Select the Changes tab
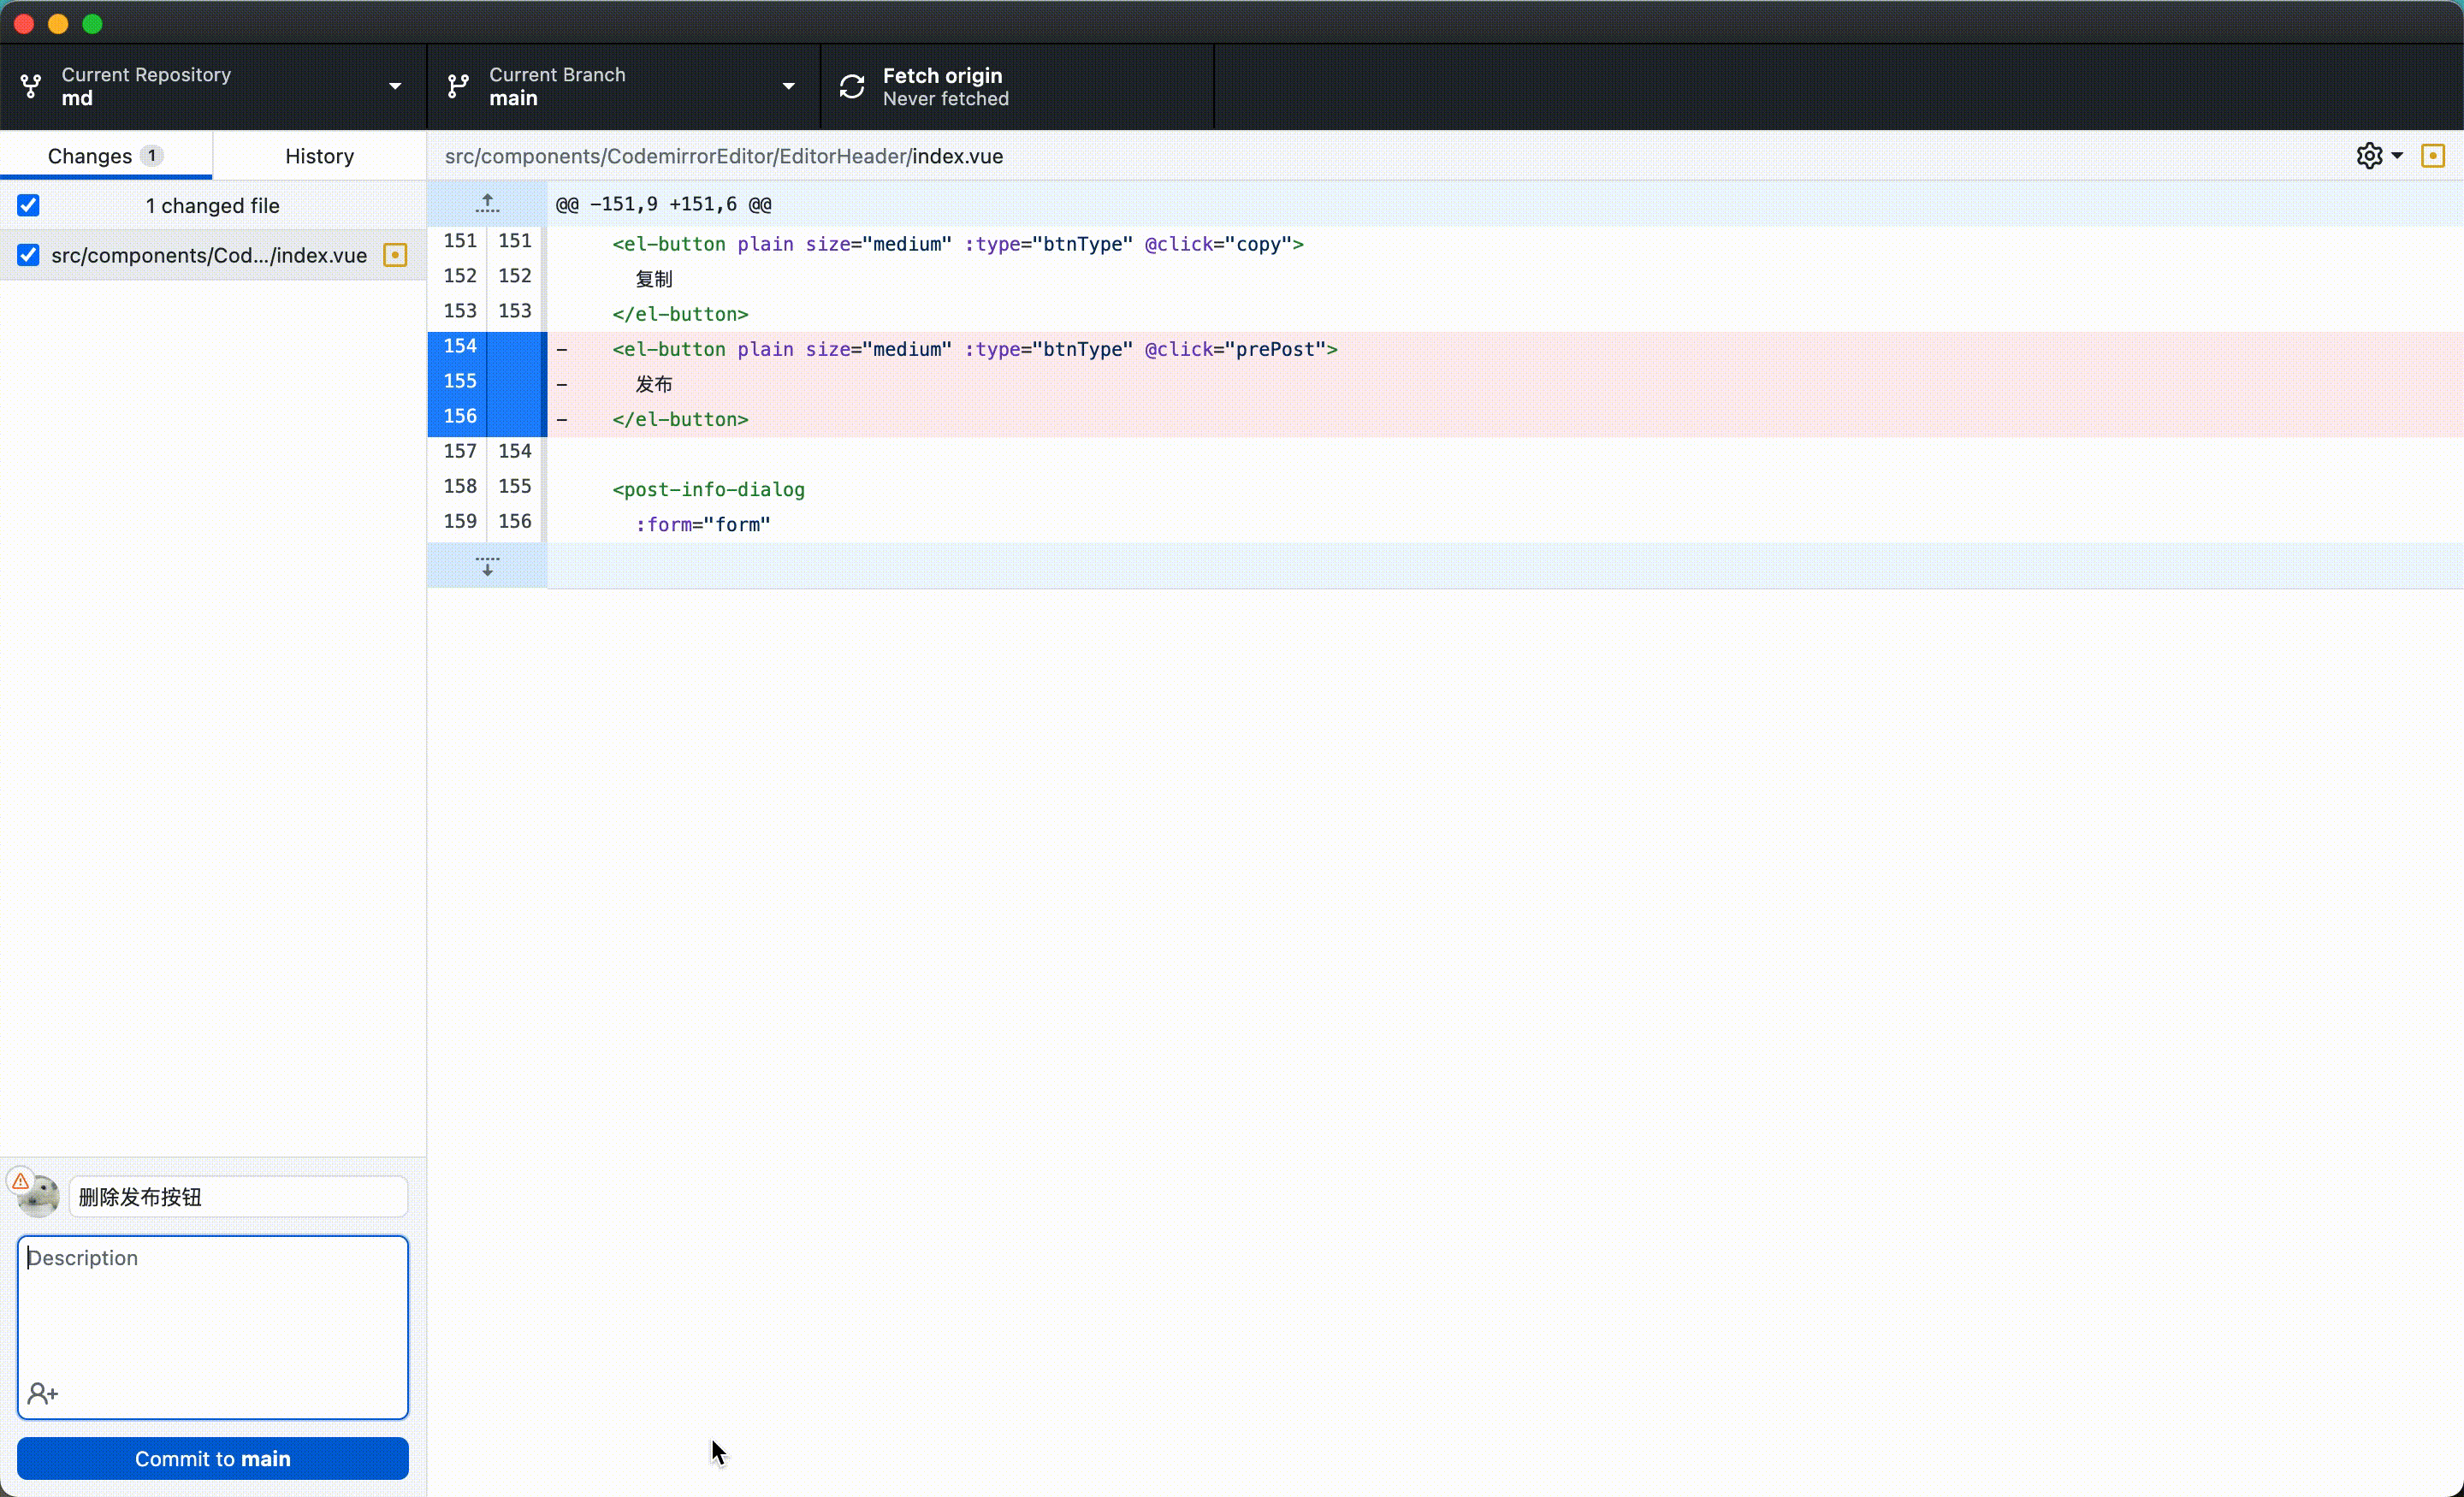2464x1497 pixels. pyautogui.click(x=105, y=156)
